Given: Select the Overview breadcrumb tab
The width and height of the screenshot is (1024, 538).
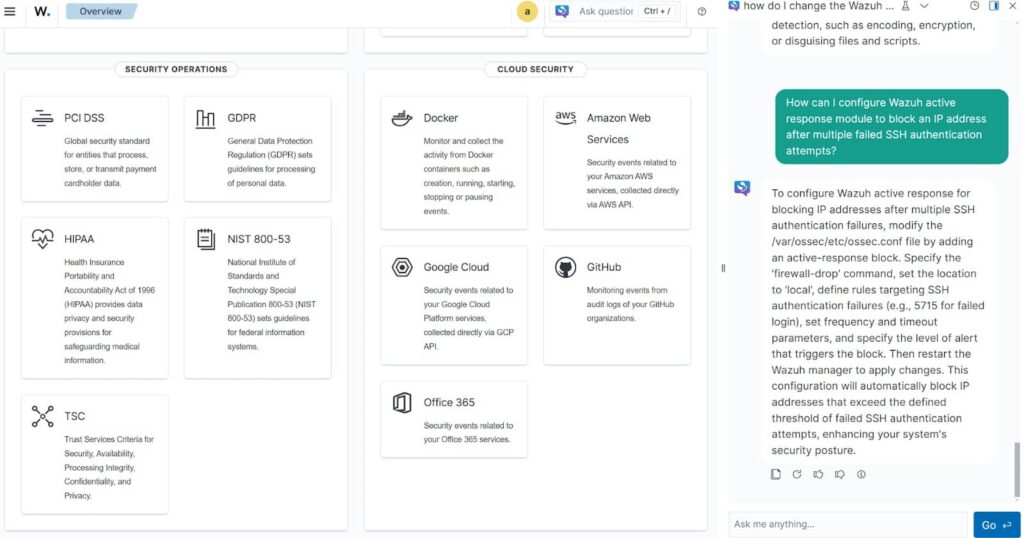Looking at the screenshot, I should tap(100, 12).
